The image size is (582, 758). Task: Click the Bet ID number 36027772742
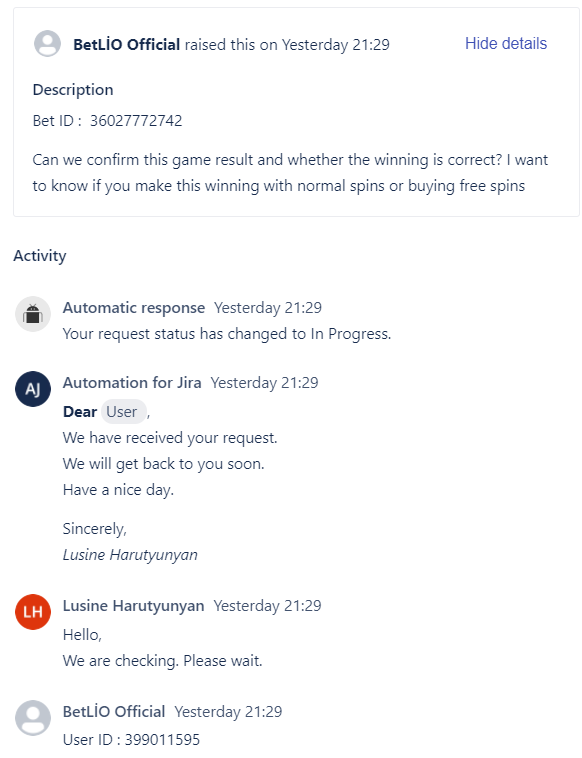coord(136,120)
